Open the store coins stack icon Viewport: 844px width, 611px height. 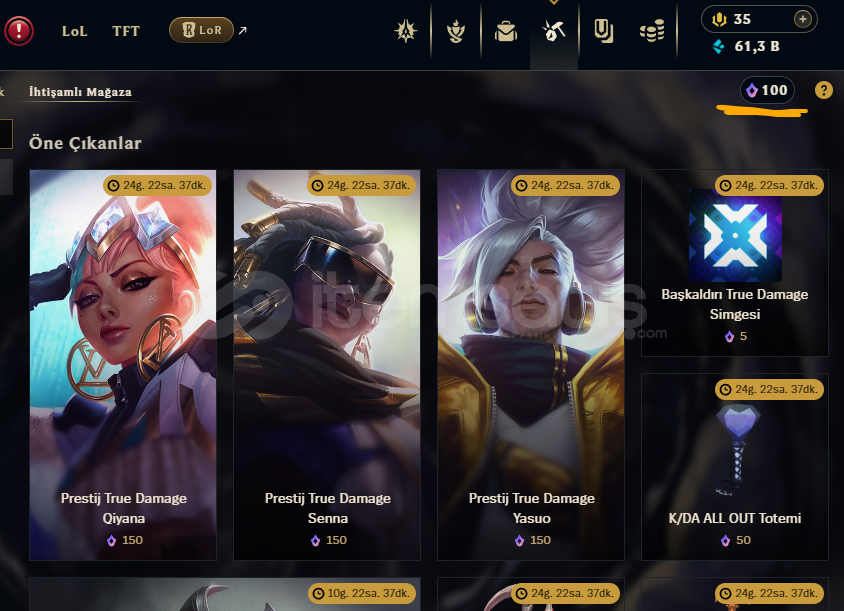652,31
